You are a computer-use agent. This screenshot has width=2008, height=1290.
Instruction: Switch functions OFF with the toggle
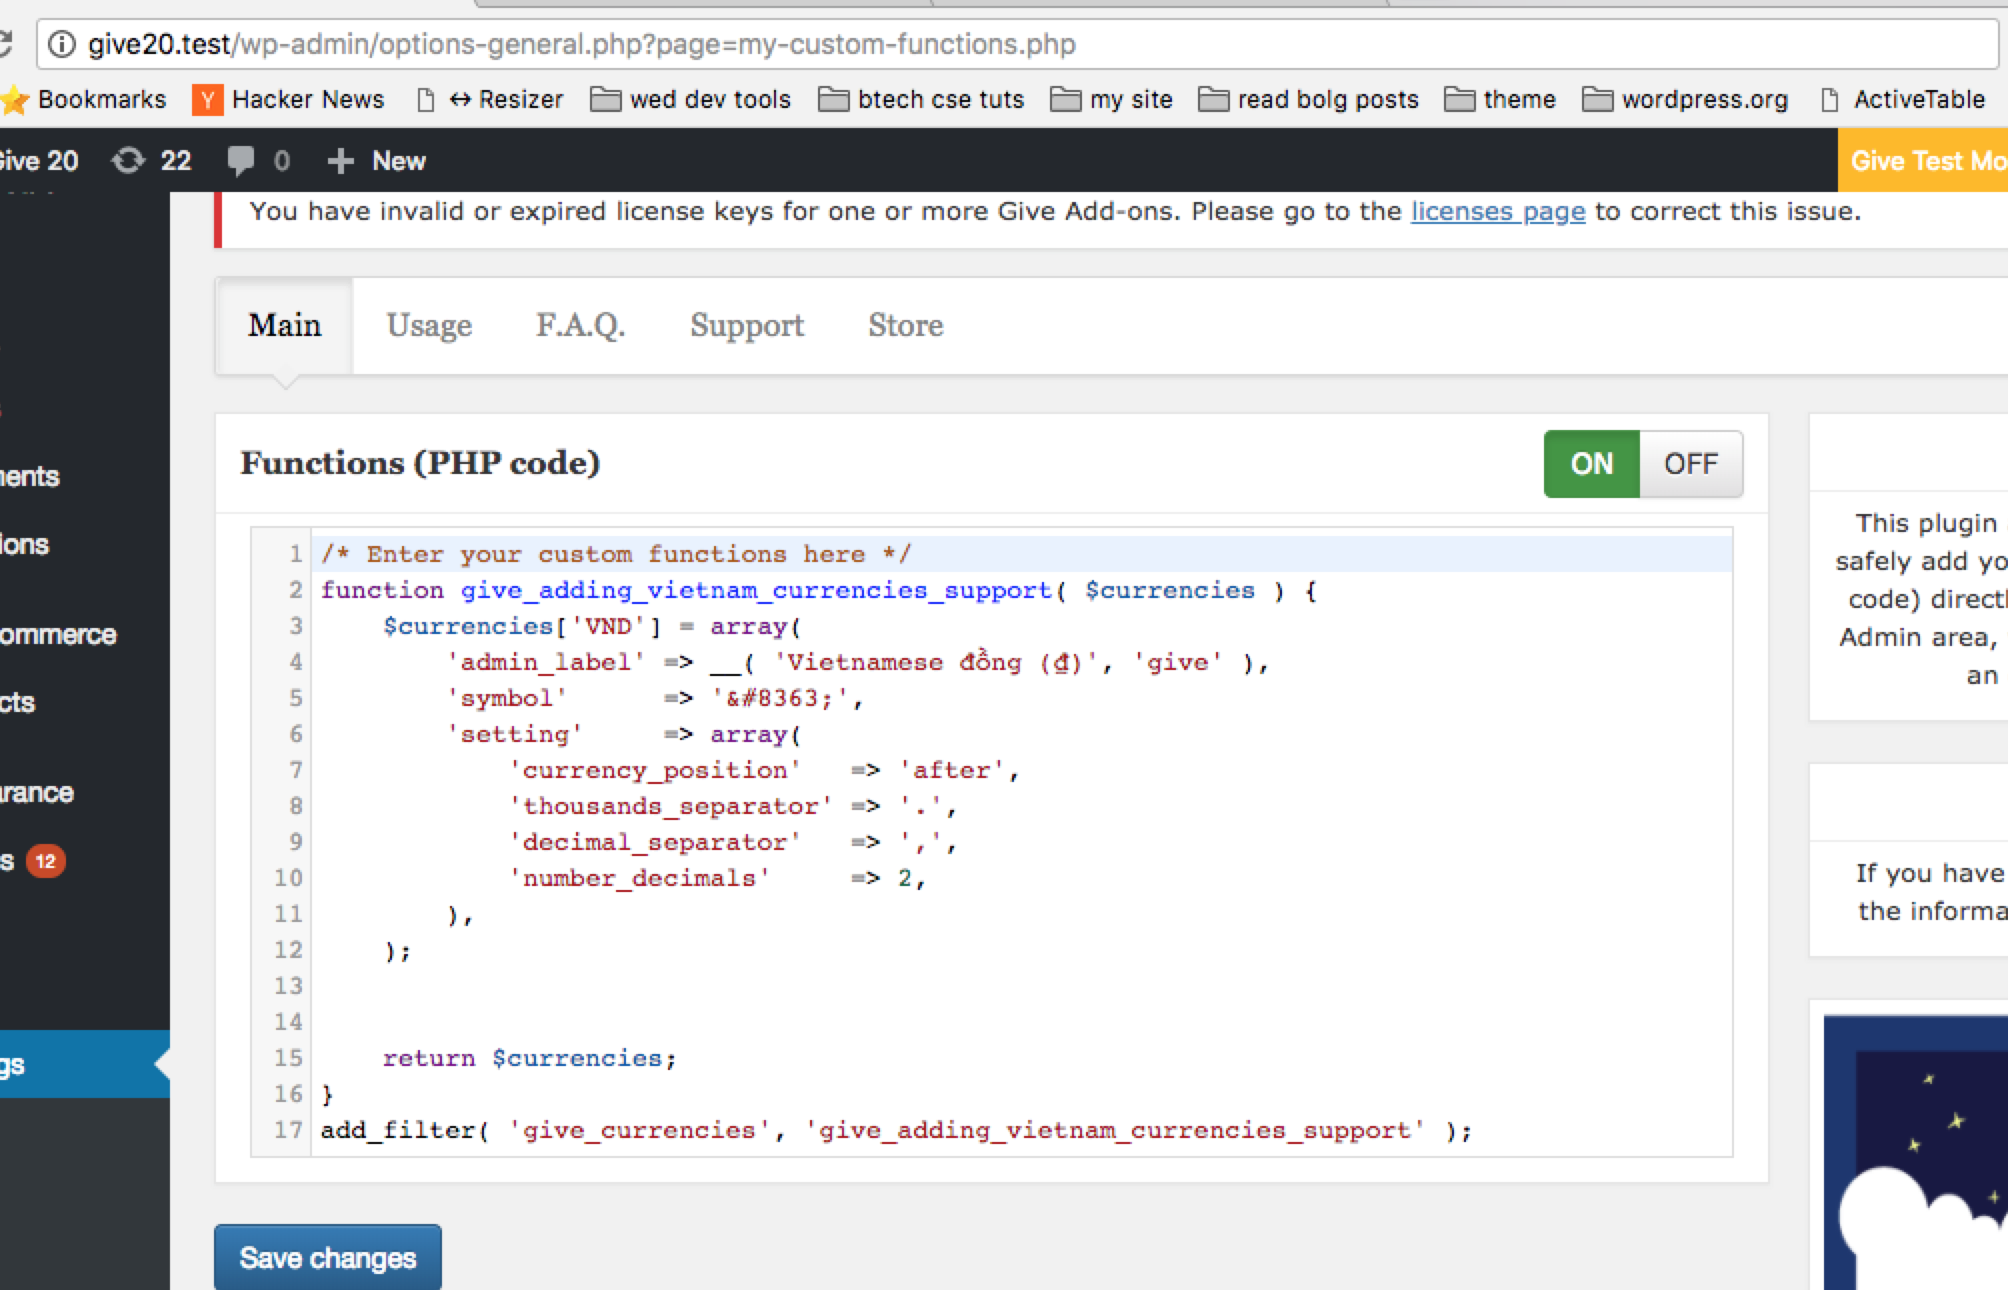pos(1691,464)
